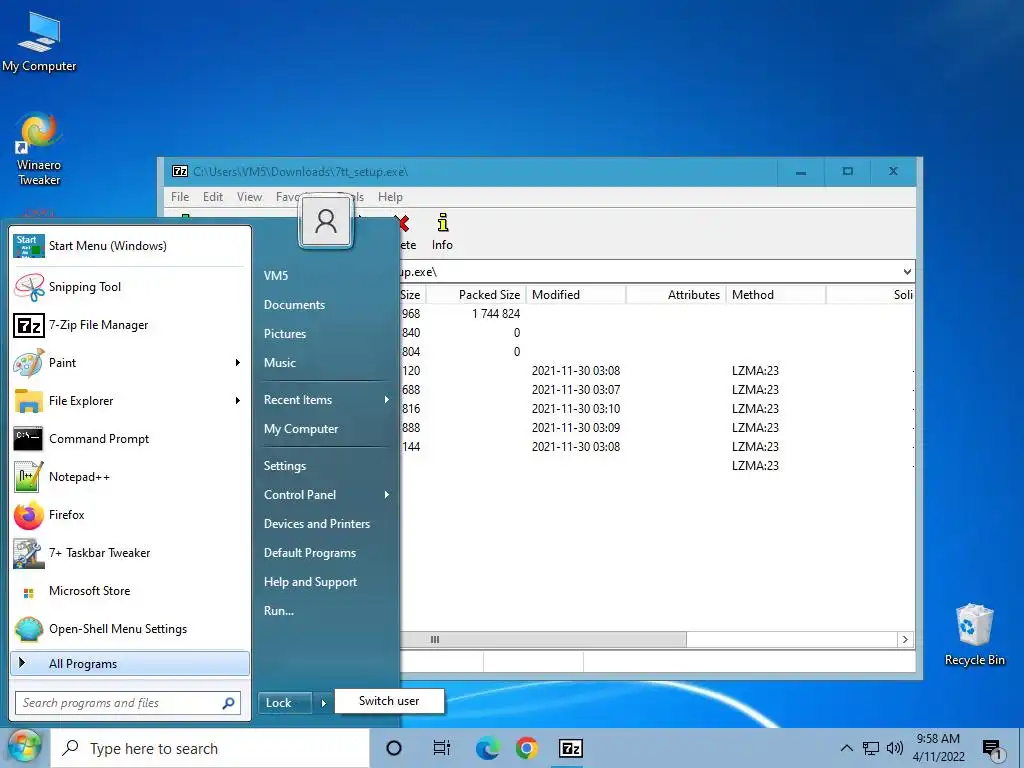Click the Start orb button
Screen dimensions: 1024x768
tap(24, 746)
